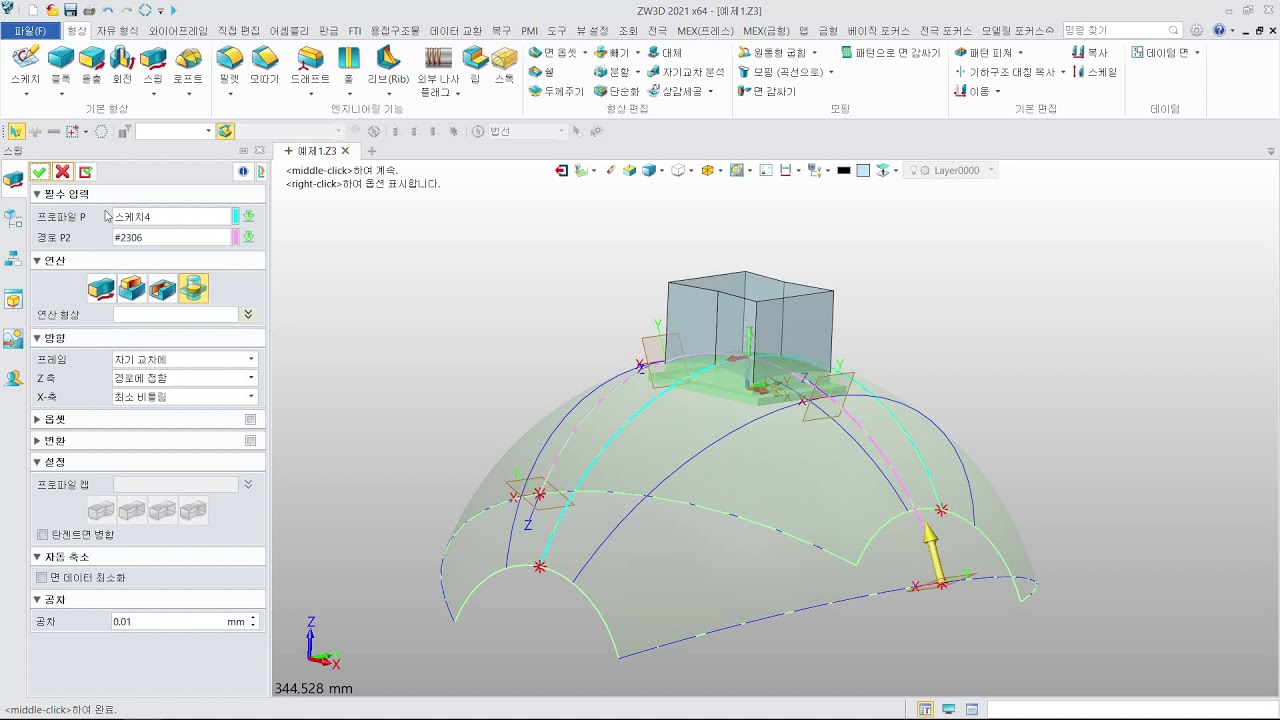The image size is (1280, 720).
Task: Choose the 돌출 (Extrude) tool
Action: point(91,58)
